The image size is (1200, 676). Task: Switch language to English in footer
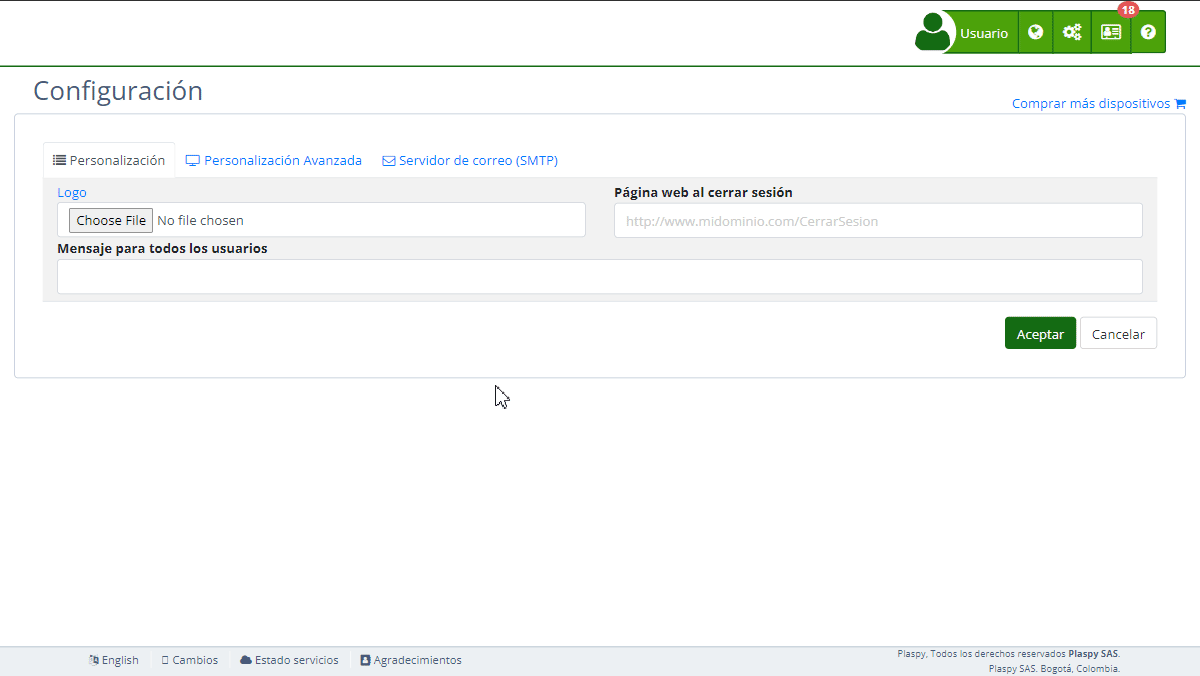(x=114, y=660)
